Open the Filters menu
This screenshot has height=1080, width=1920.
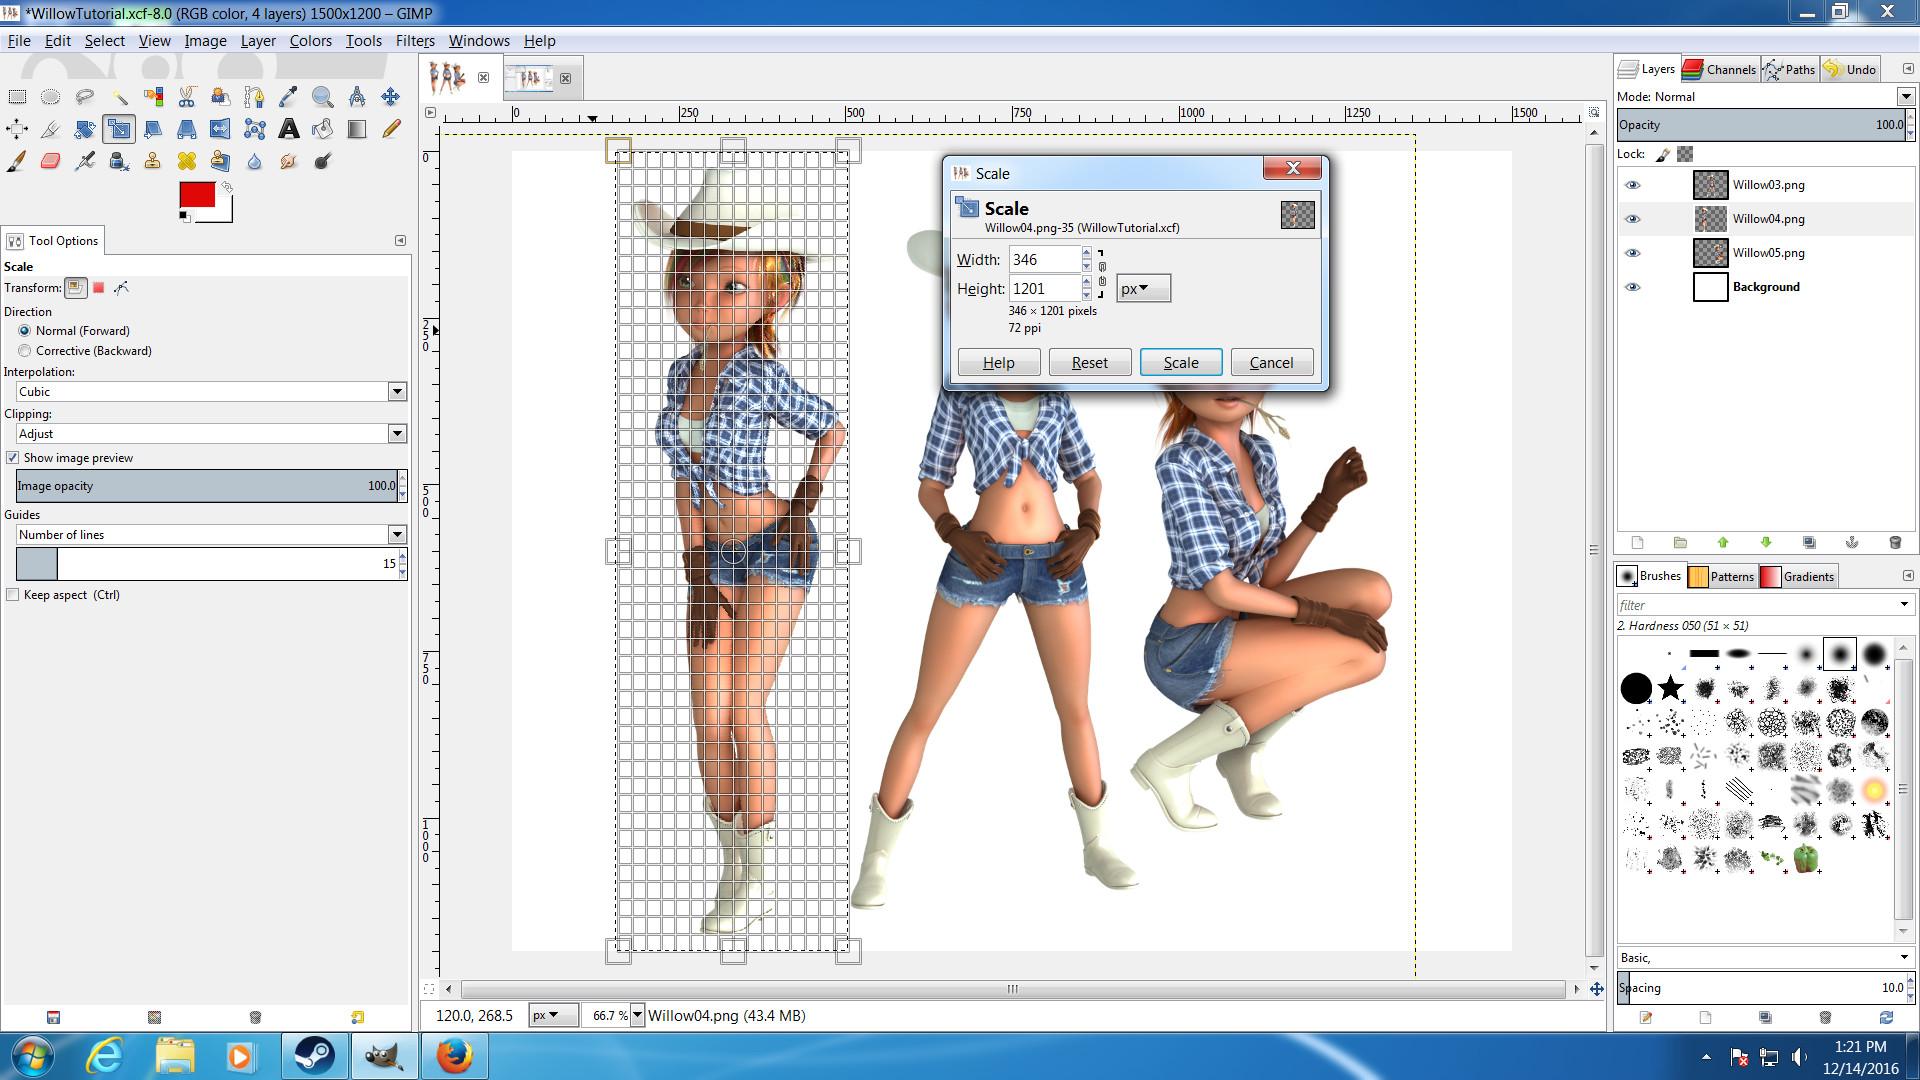414,41
